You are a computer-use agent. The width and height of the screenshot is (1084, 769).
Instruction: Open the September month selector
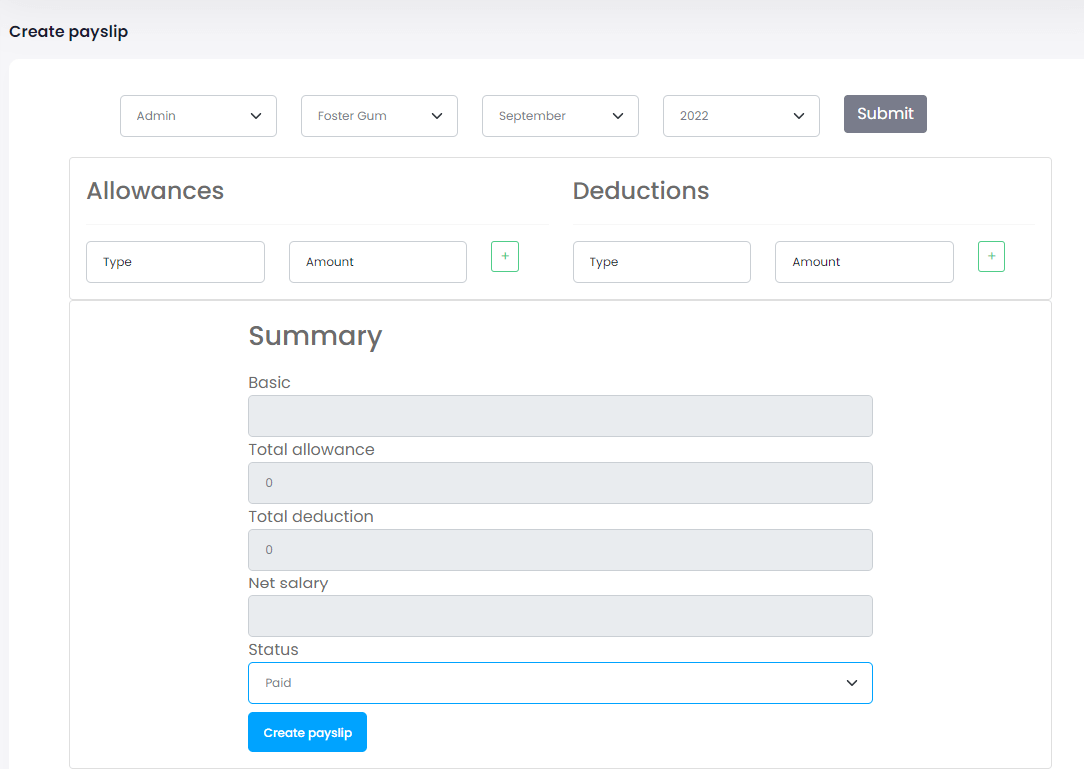[x=560, y=116]
